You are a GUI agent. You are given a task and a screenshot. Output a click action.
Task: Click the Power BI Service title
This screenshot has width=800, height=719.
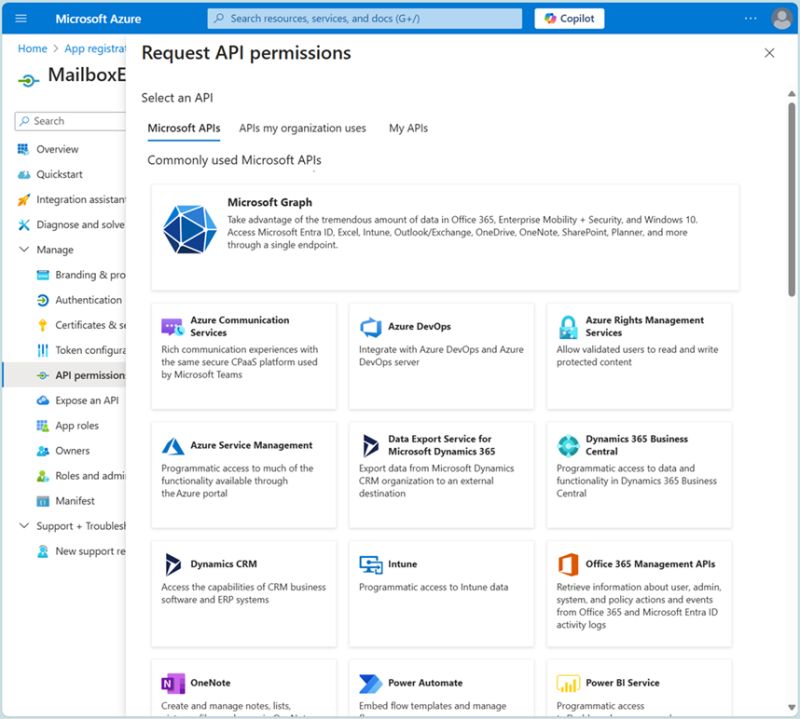[622, 683]
